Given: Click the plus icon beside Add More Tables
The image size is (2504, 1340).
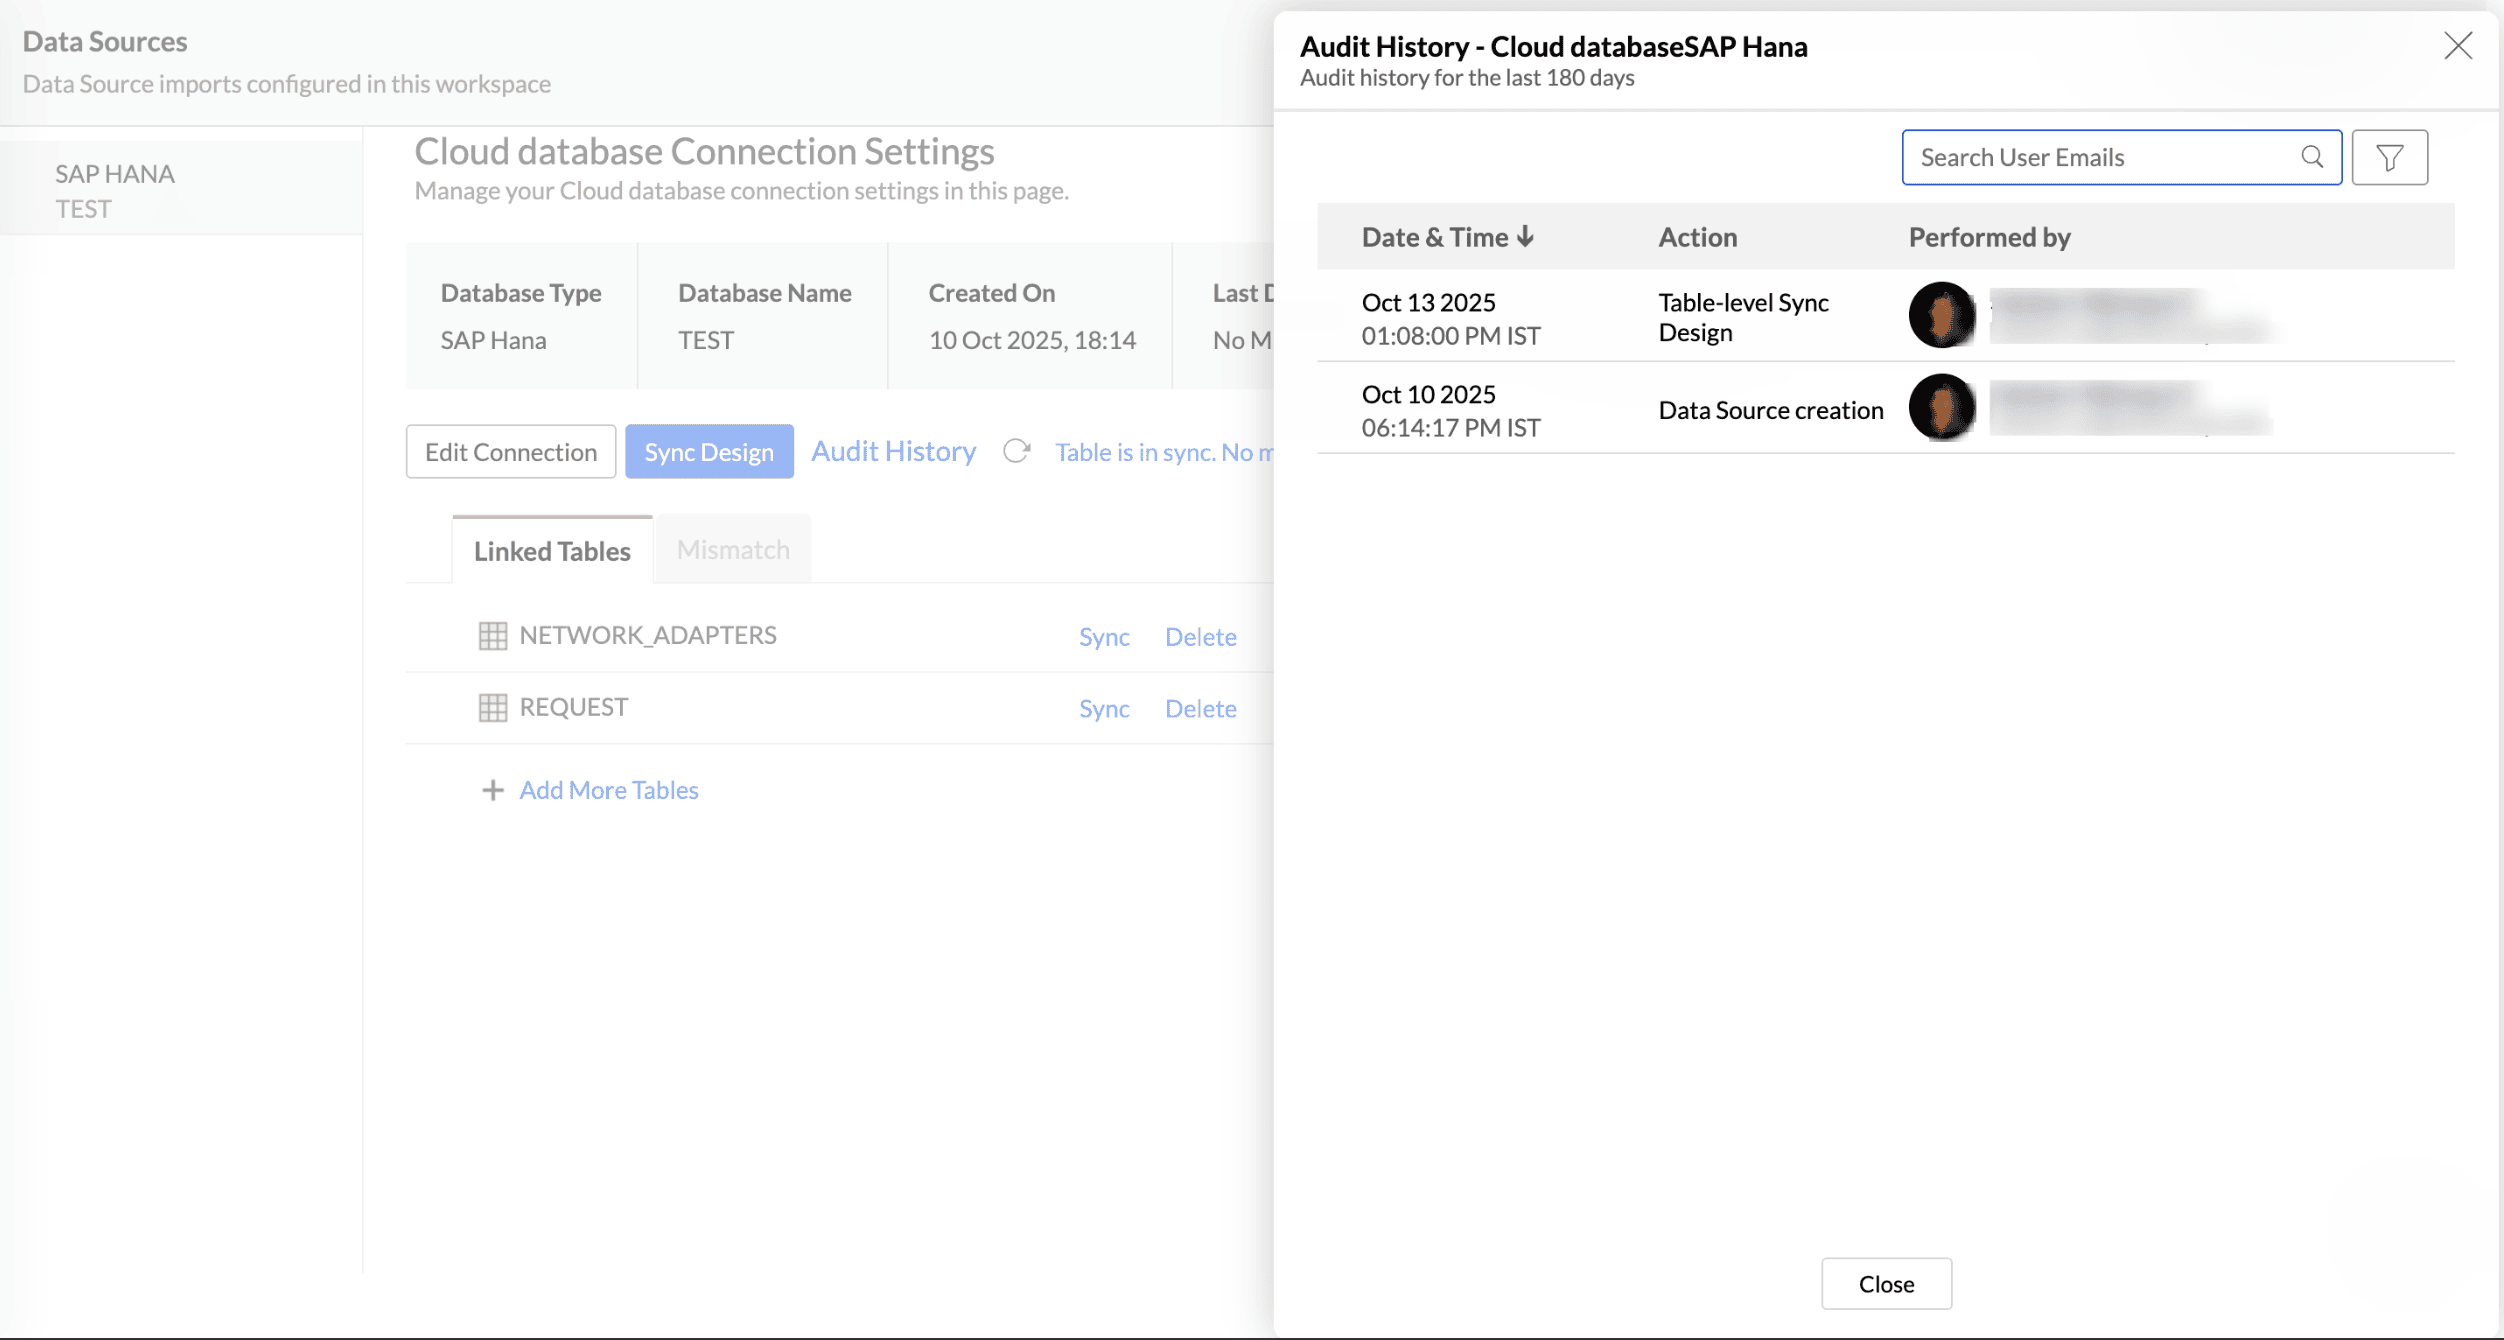Looking at the screenshot, I should click(x=492, y=791).
